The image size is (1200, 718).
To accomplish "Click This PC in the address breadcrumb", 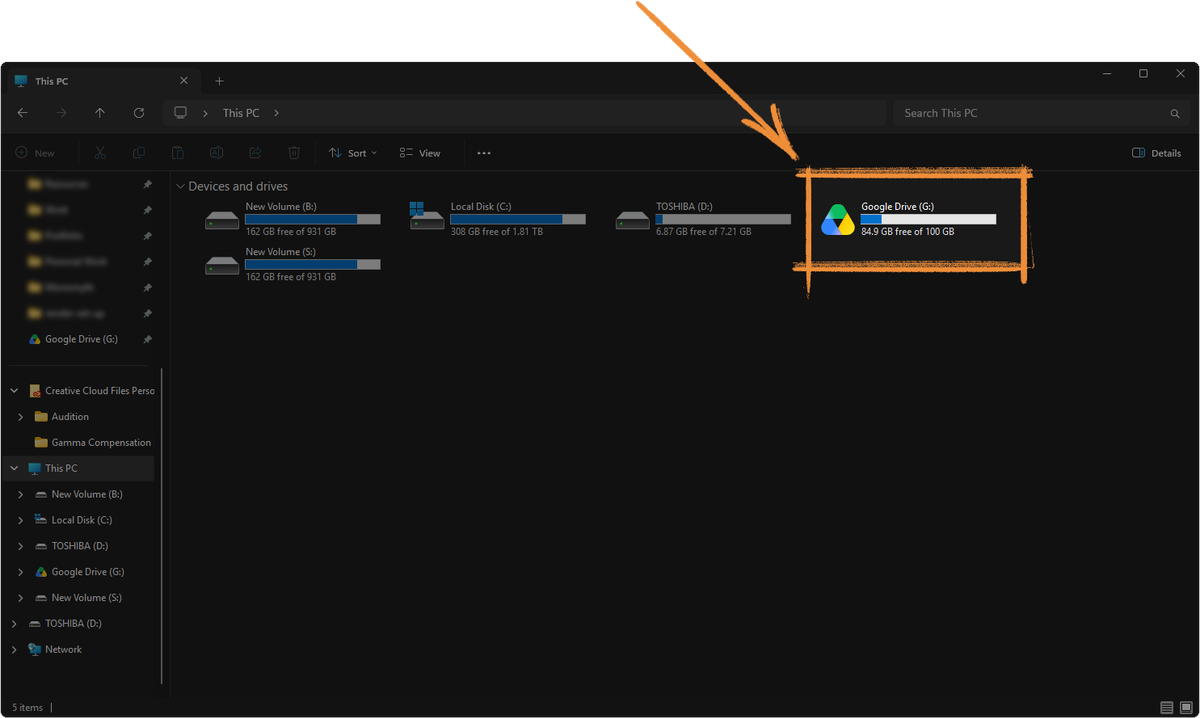I will (241, 113).
